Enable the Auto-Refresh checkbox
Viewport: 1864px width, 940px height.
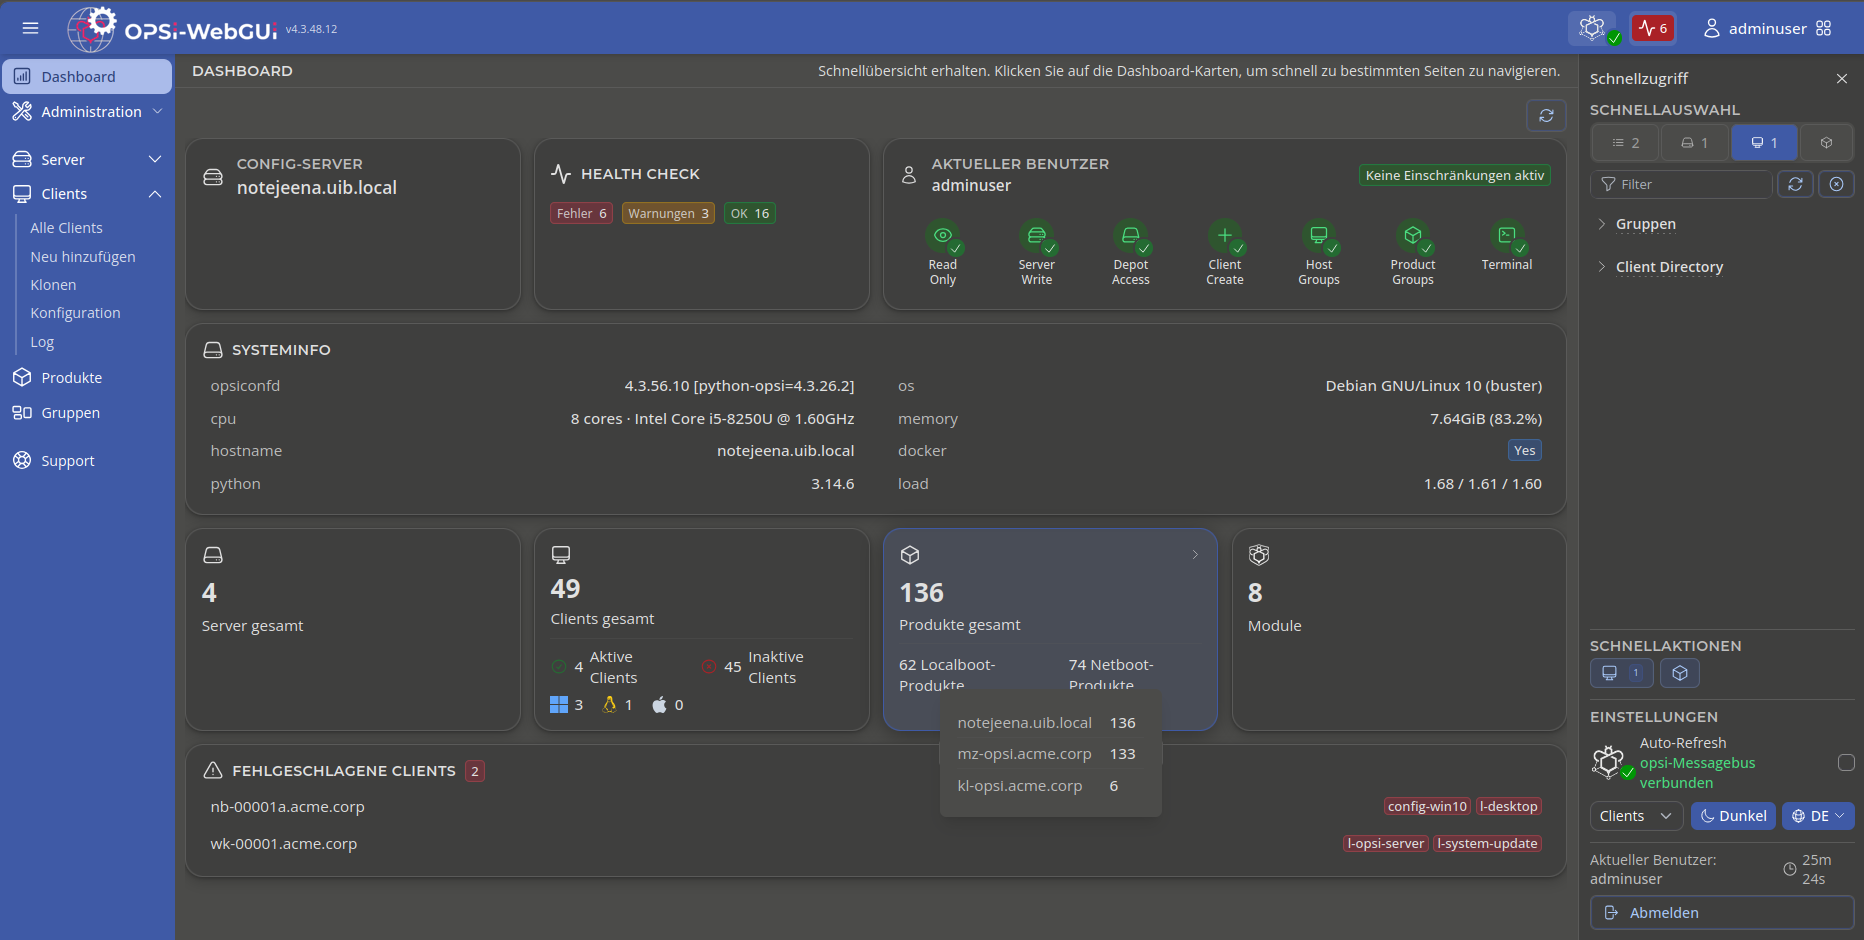(1846, 762)
